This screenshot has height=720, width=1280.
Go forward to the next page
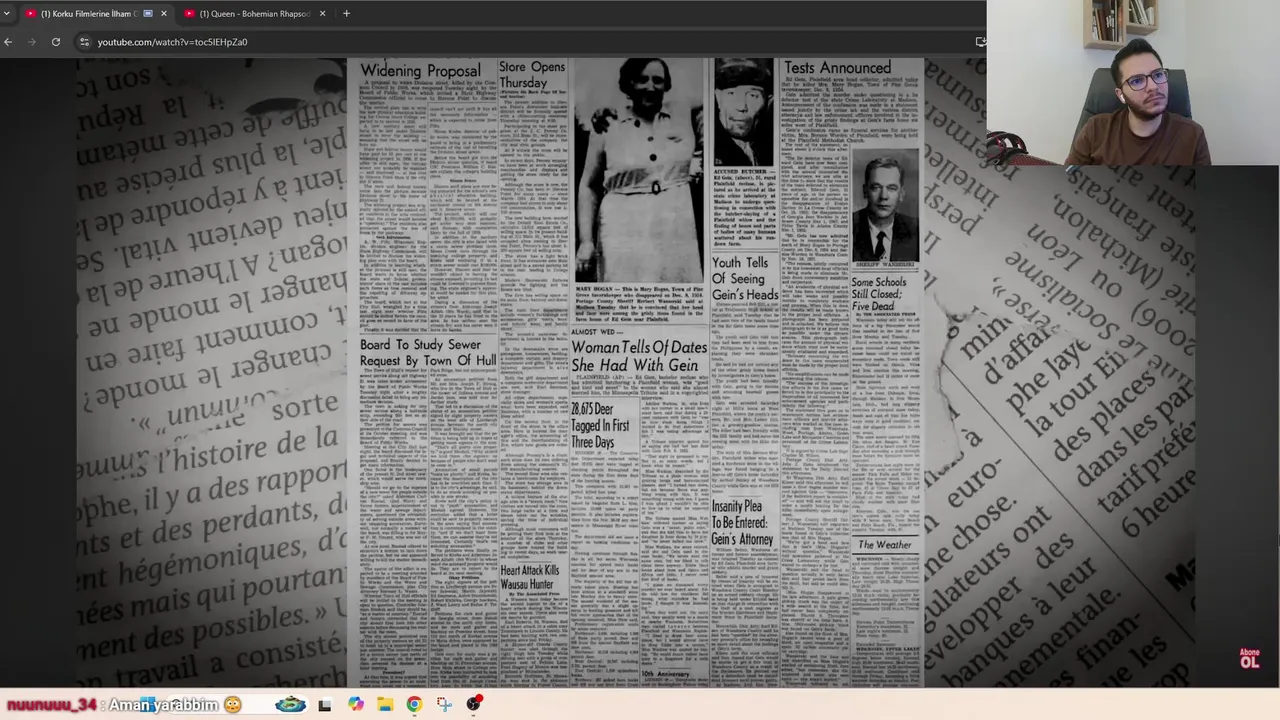(32, 42)
